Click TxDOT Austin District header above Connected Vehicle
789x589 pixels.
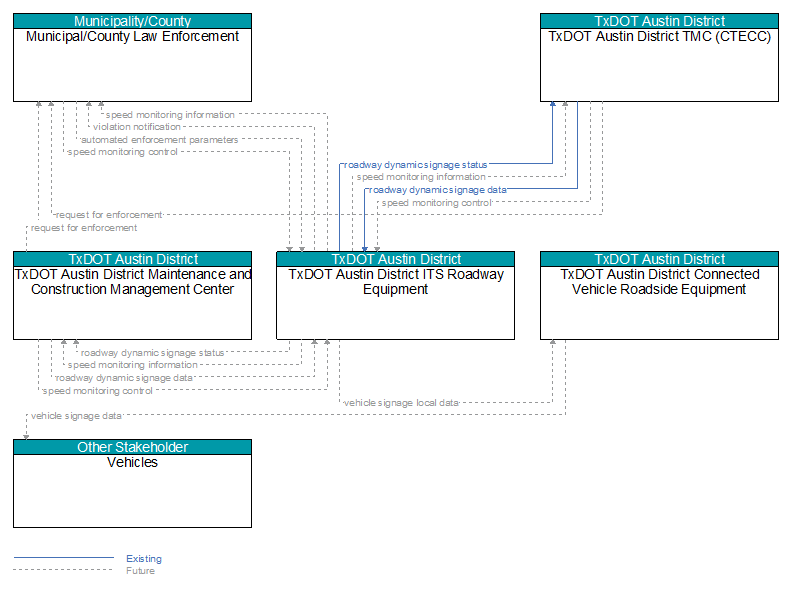point(659,259)
